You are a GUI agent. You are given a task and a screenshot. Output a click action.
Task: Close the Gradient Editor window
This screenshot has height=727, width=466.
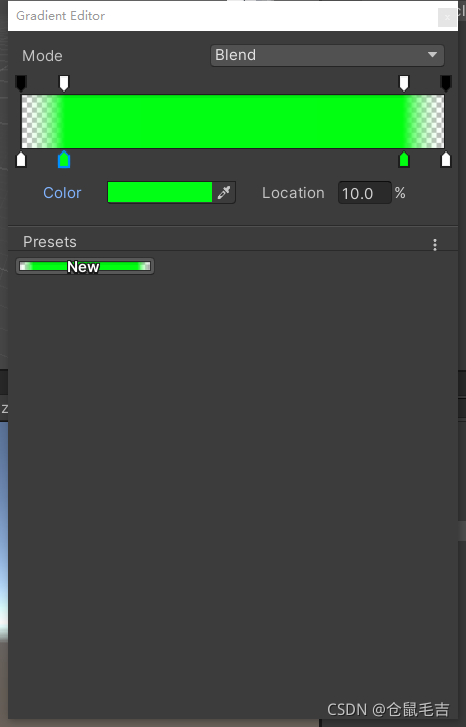(447, 18)
